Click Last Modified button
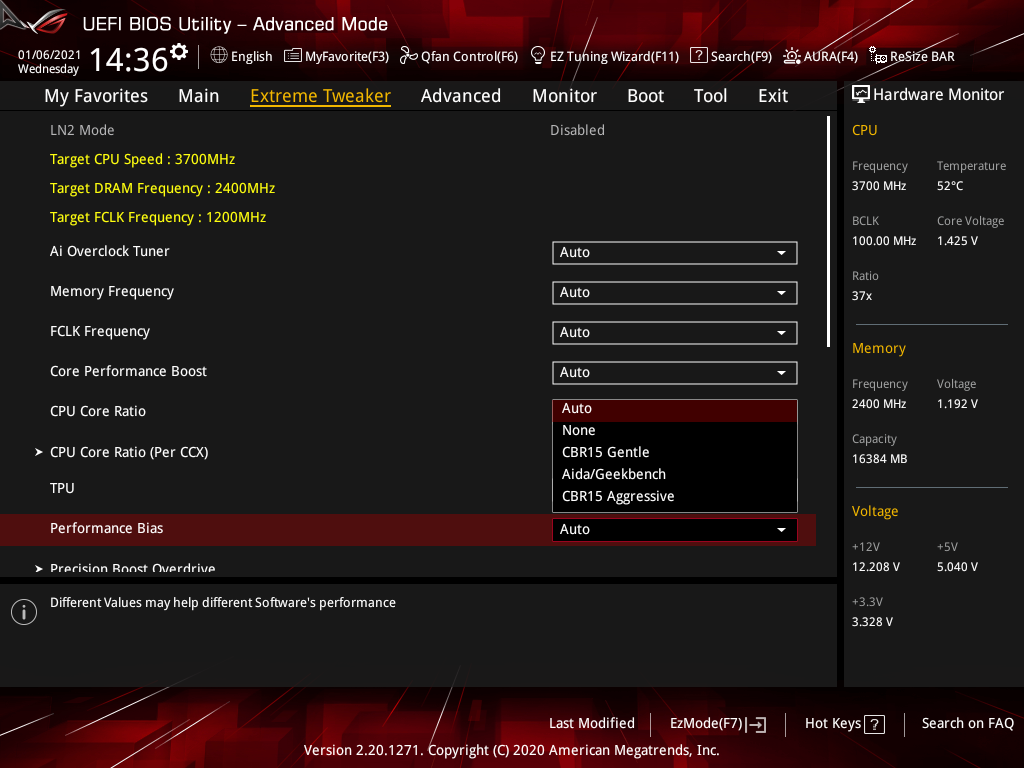 click(592, 724)
